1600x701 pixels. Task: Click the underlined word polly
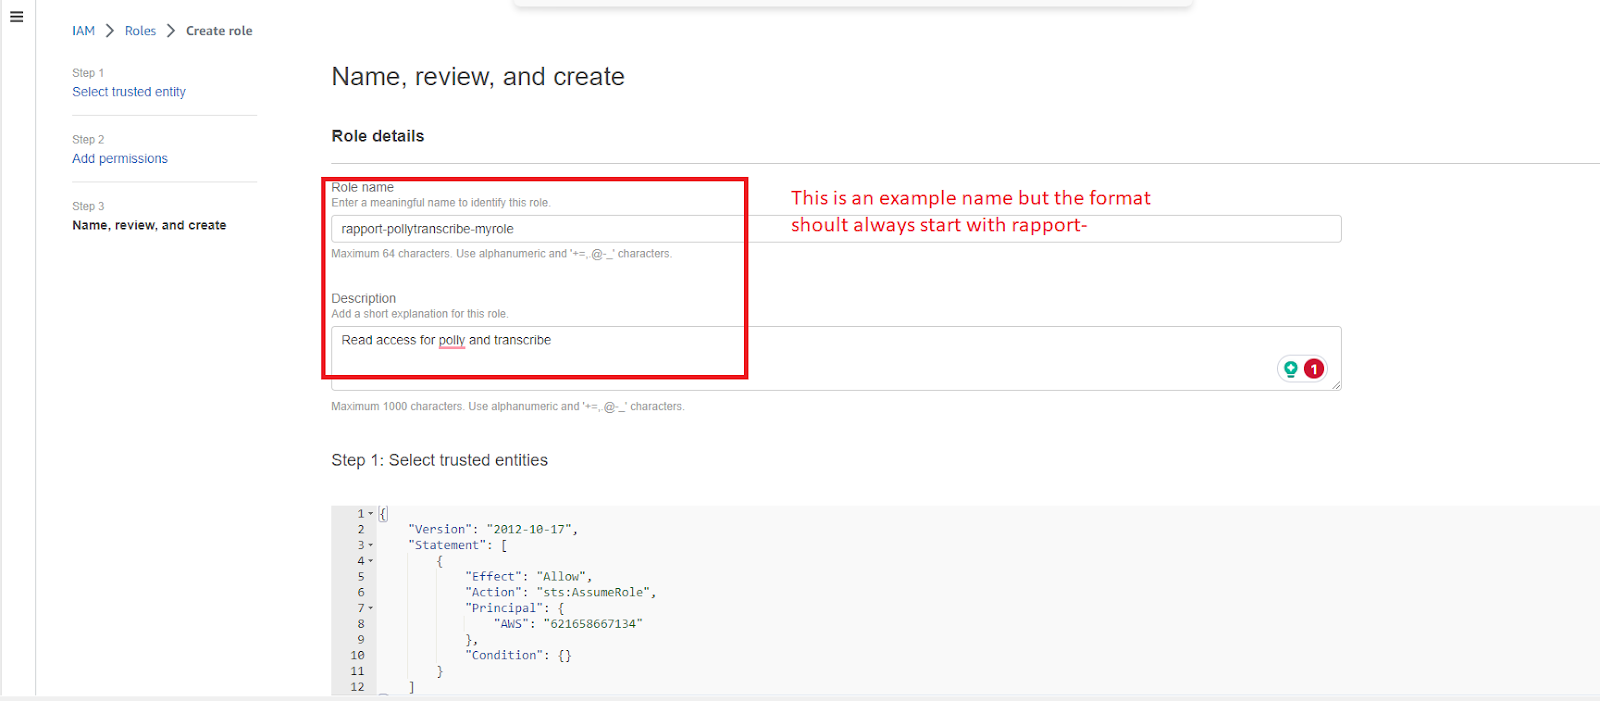[452, 341]
